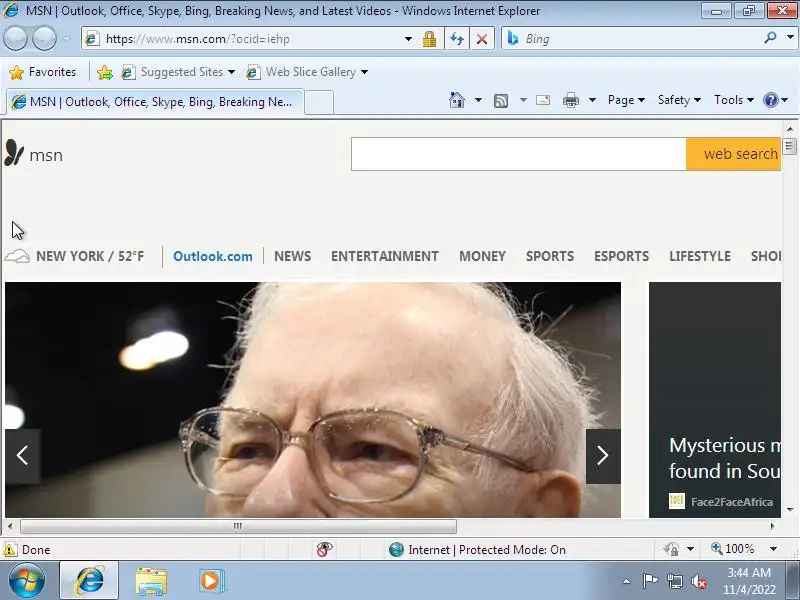The image size is (800, 600).
Task: Click the Face2FaceAfrica source logo
Action: point(677,501)
